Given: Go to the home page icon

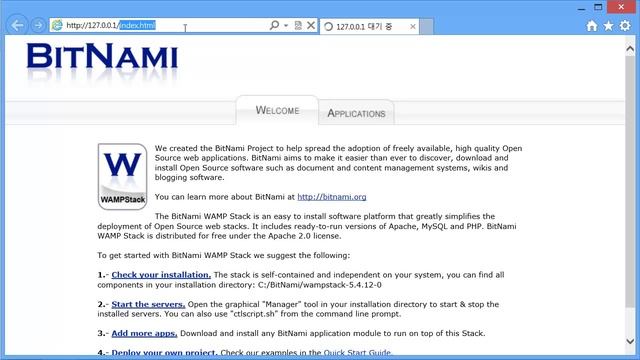Looking at the screenshot, I should (592, 26).
